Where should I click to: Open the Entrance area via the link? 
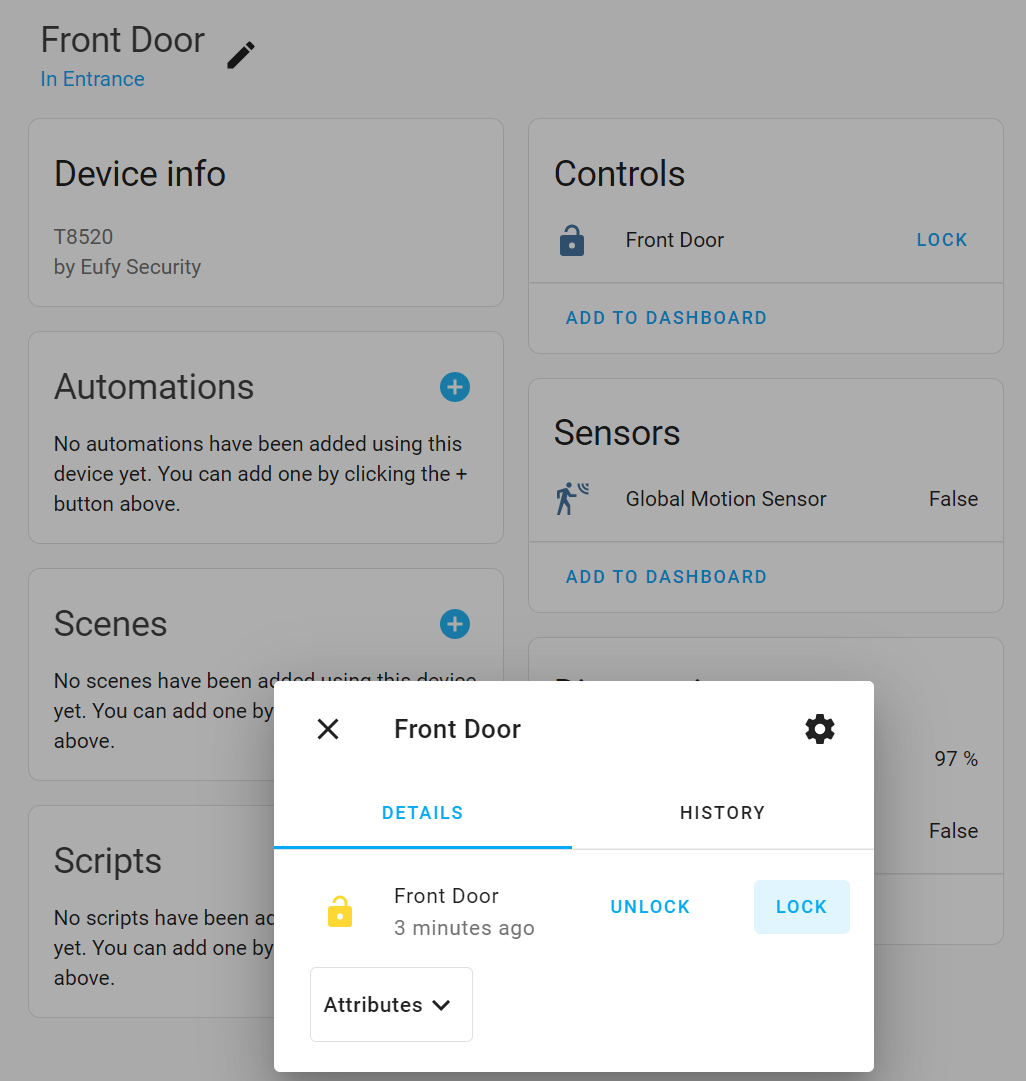(92, 79)
